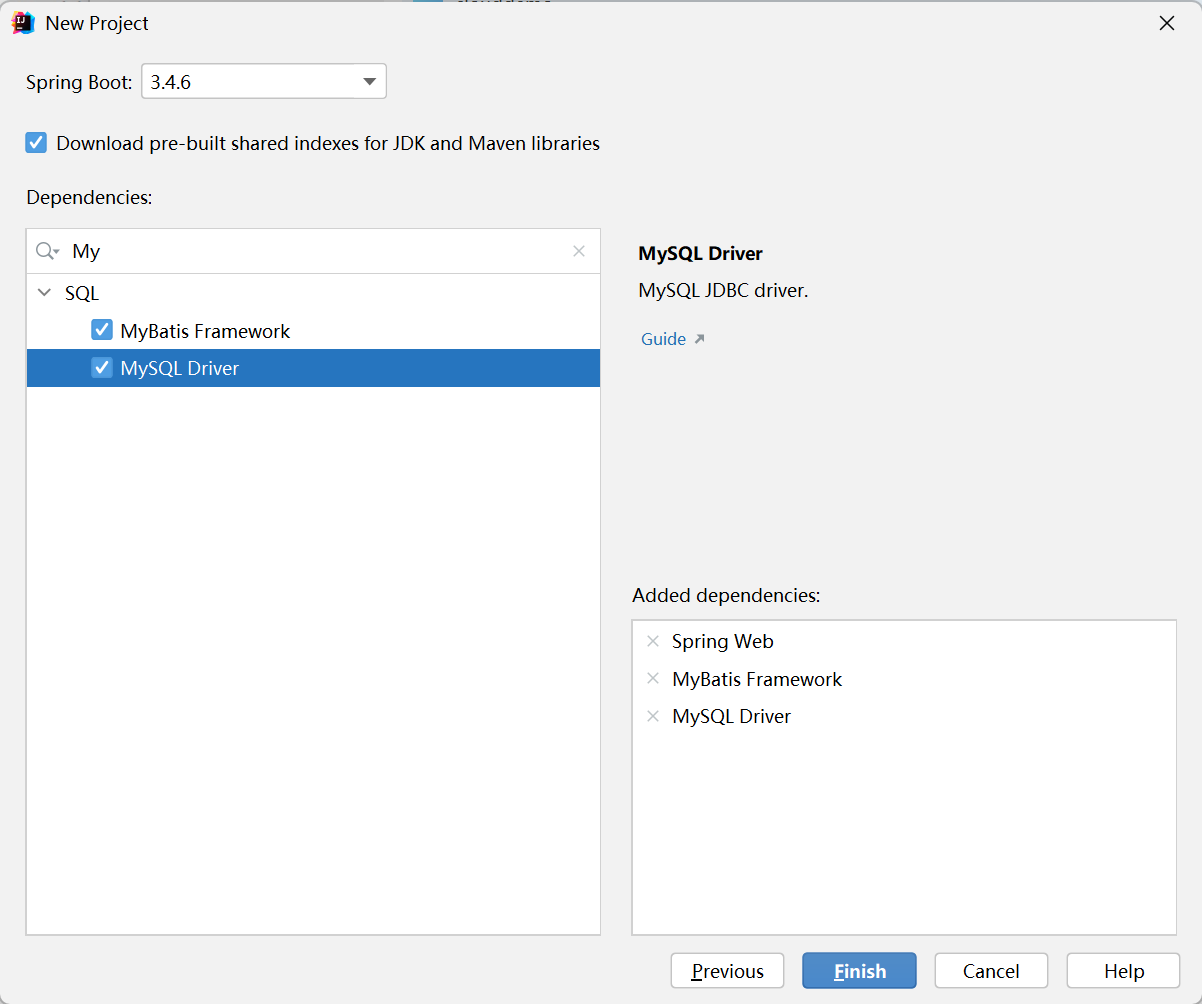Select the MySQL Driver row in tree
This screenshot has height=1004, width=1202.
pyautogui.click(x=313, y=368)
